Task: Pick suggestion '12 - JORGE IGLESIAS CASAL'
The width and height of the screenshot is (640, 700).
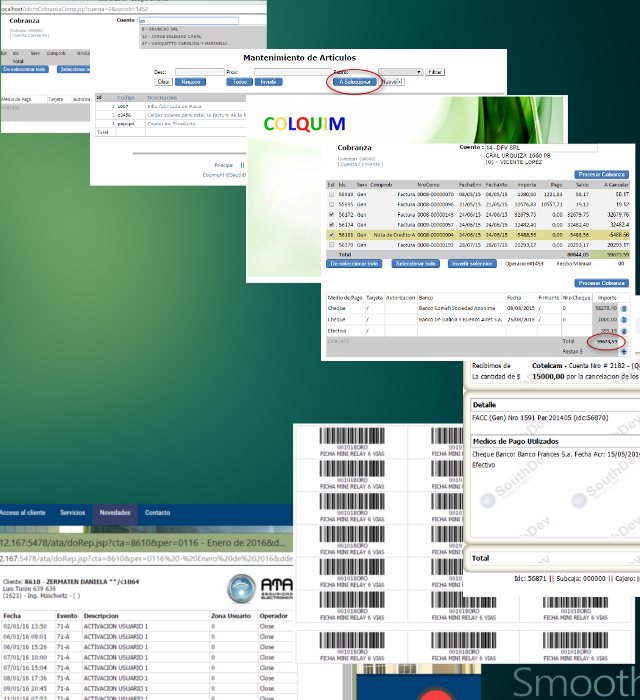Action: pos(171,37)
